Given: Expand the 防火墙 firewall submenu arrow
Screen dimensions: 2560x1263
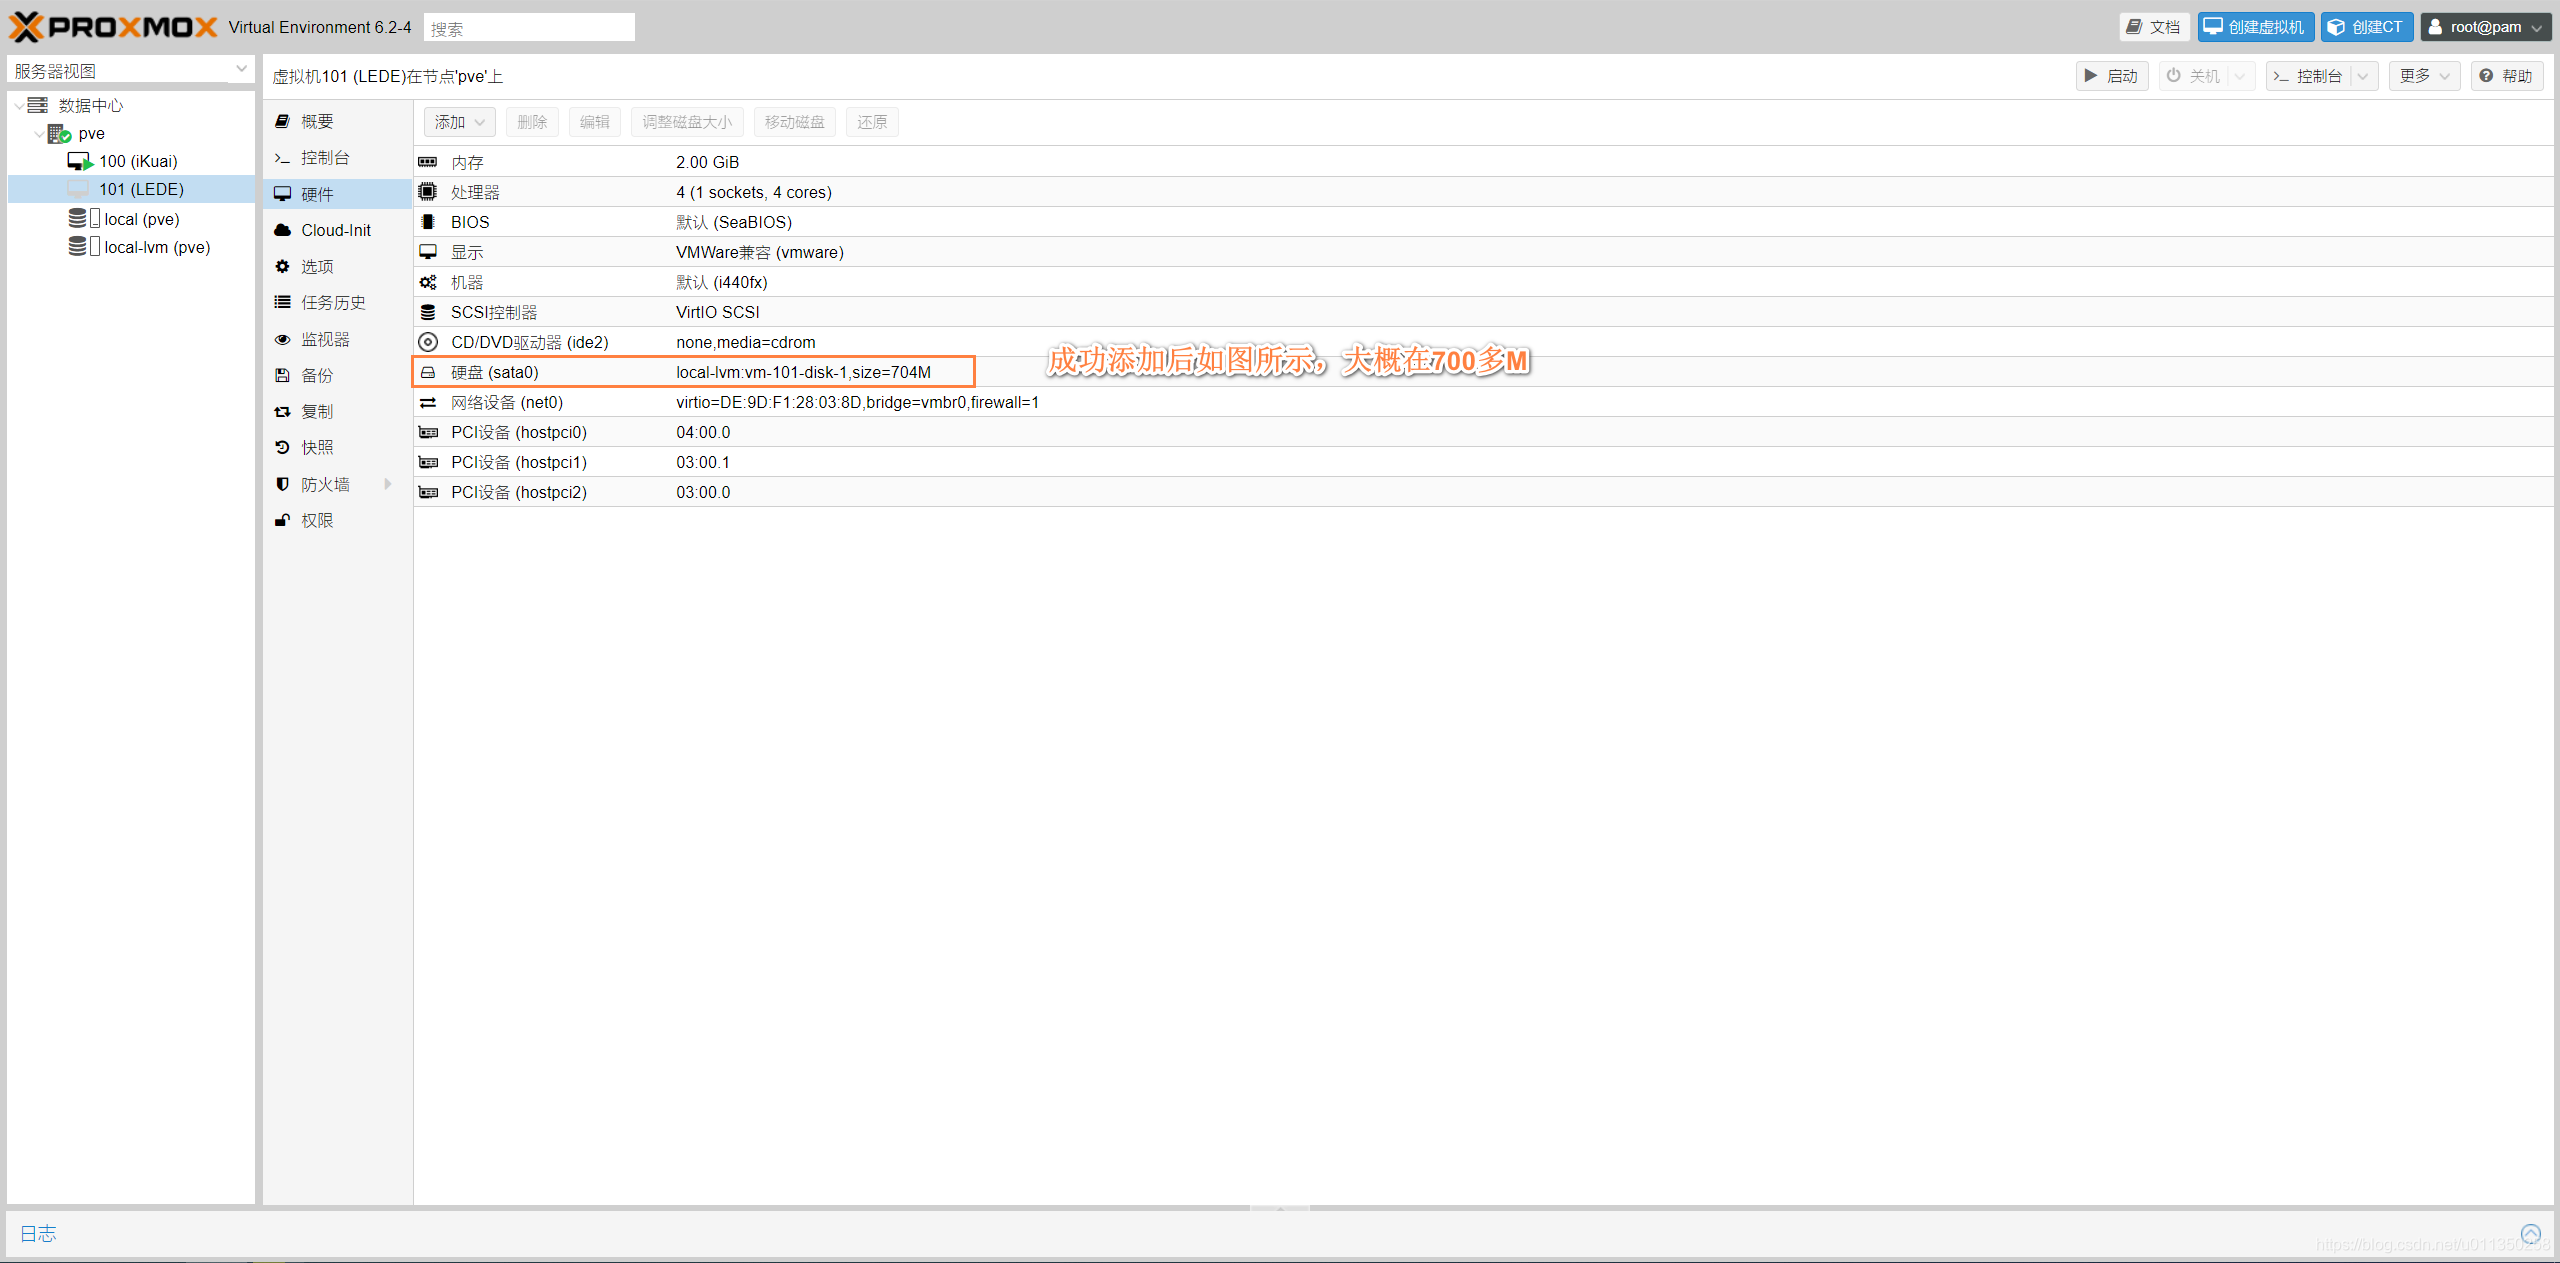Looking at the screenshot, I should click(x=388, y=484).
